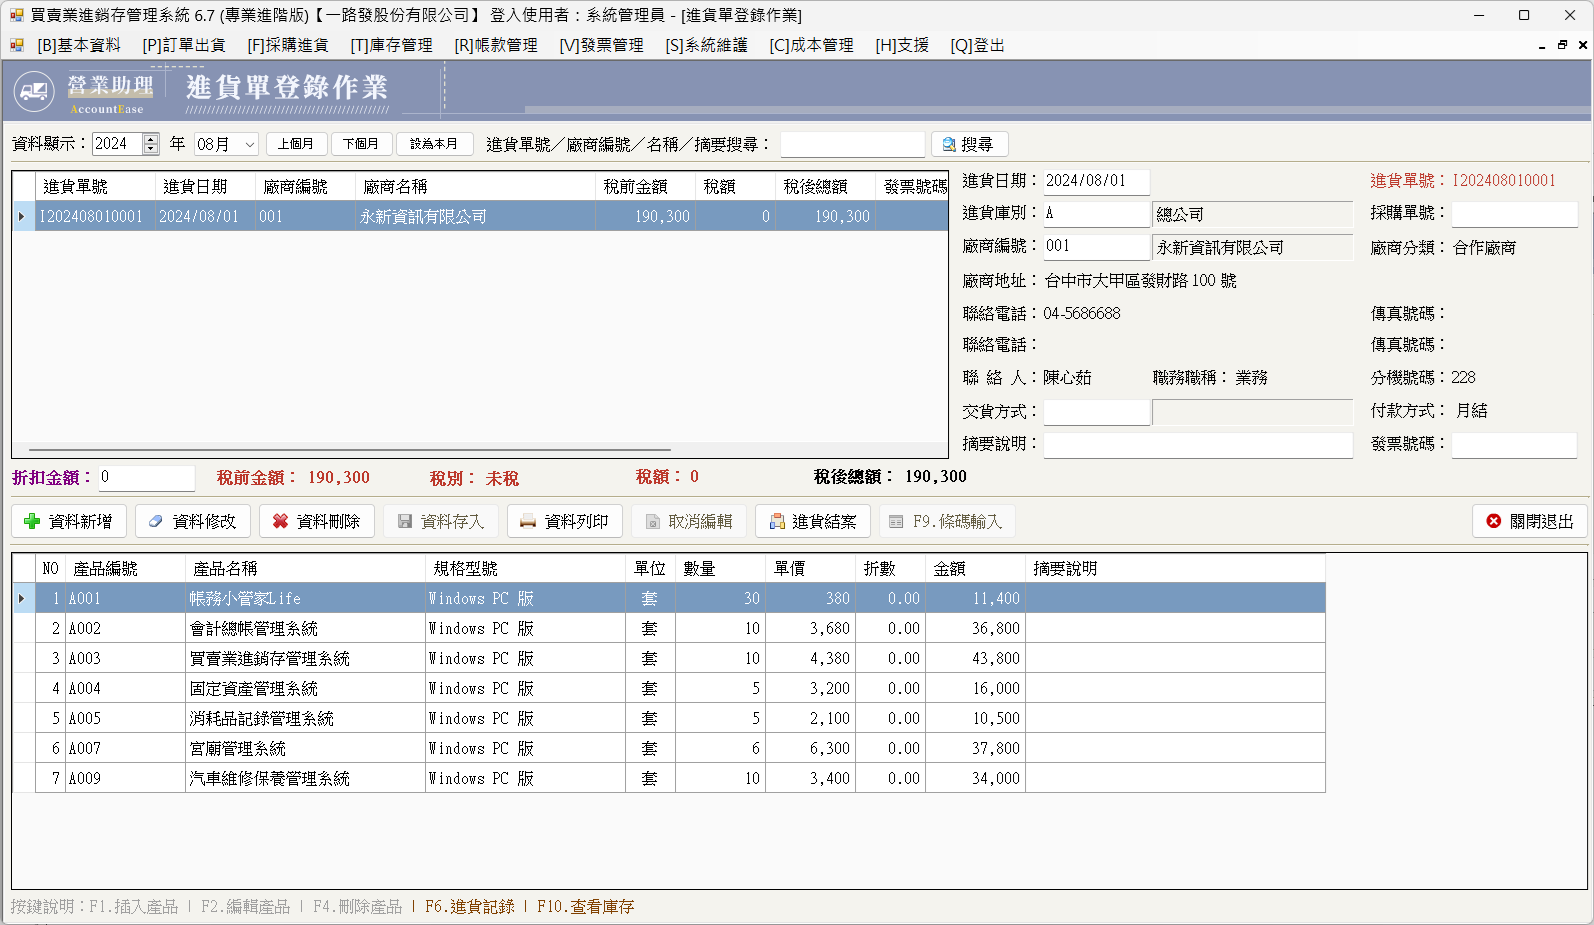Click the cancel-edit icon on 取消編輯
This screenshot has width=1594, height=925.
click(652, 521)
